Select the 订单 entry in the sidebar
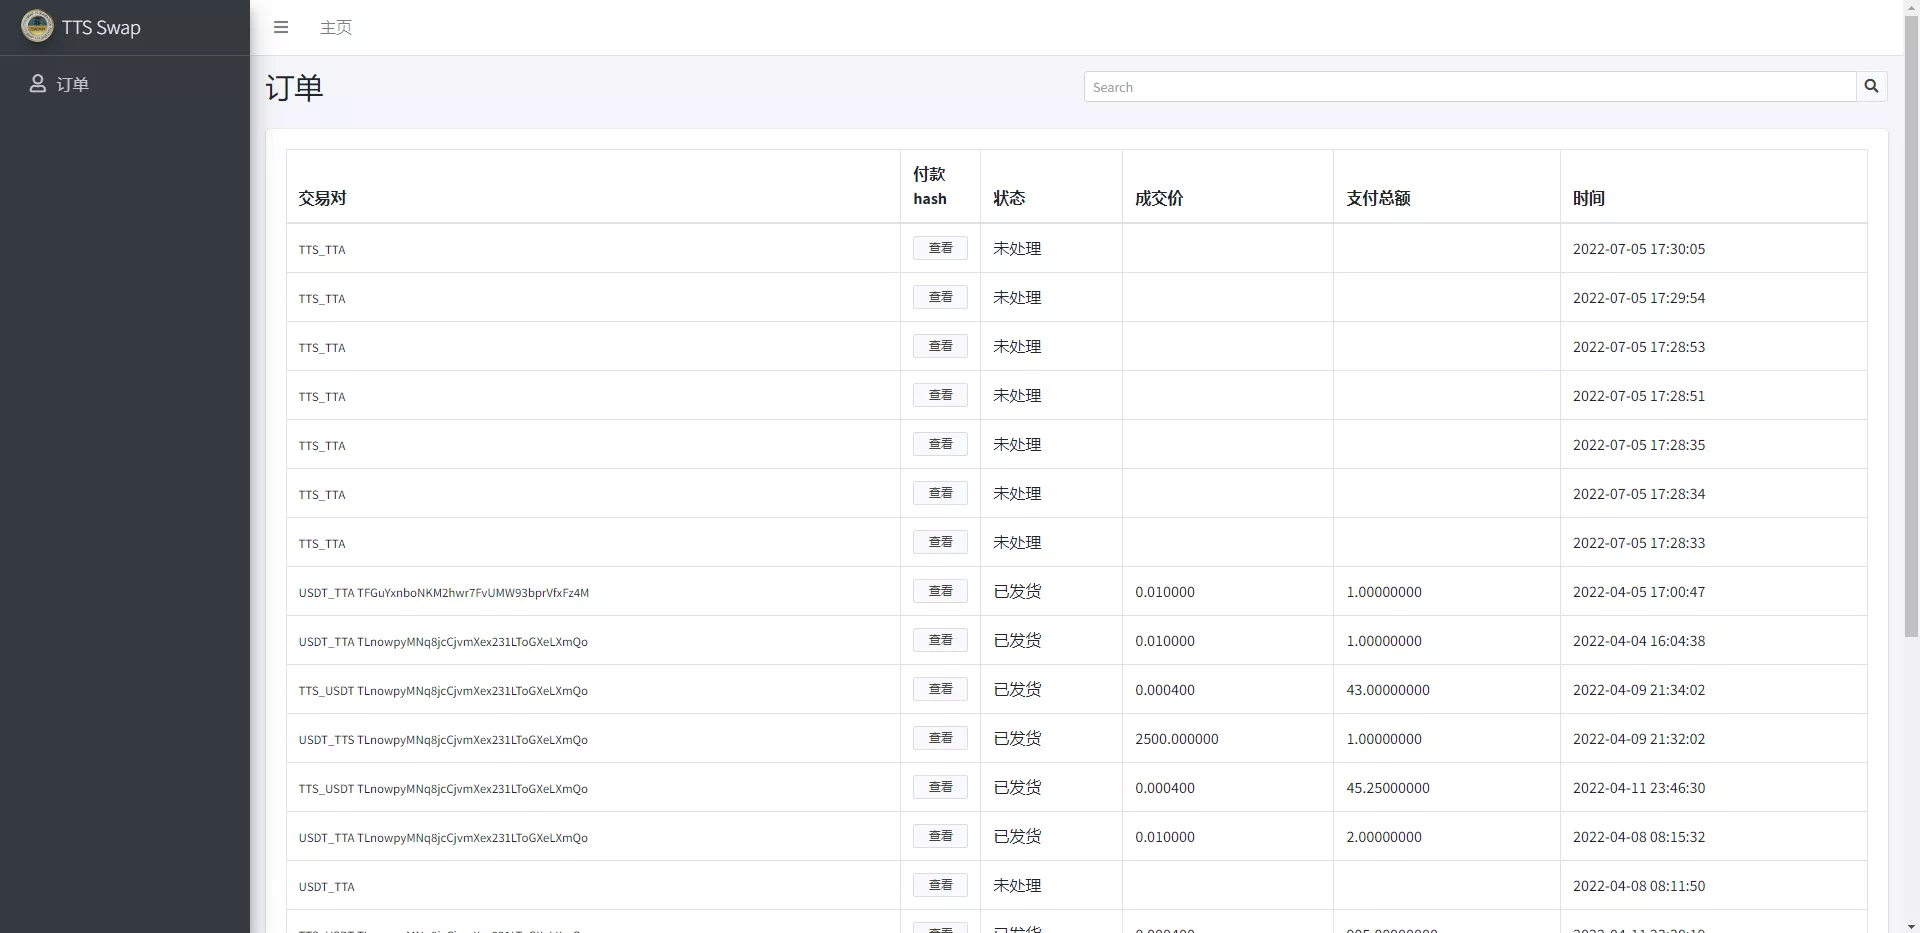The image size is (1920, 933). (71, 84)
